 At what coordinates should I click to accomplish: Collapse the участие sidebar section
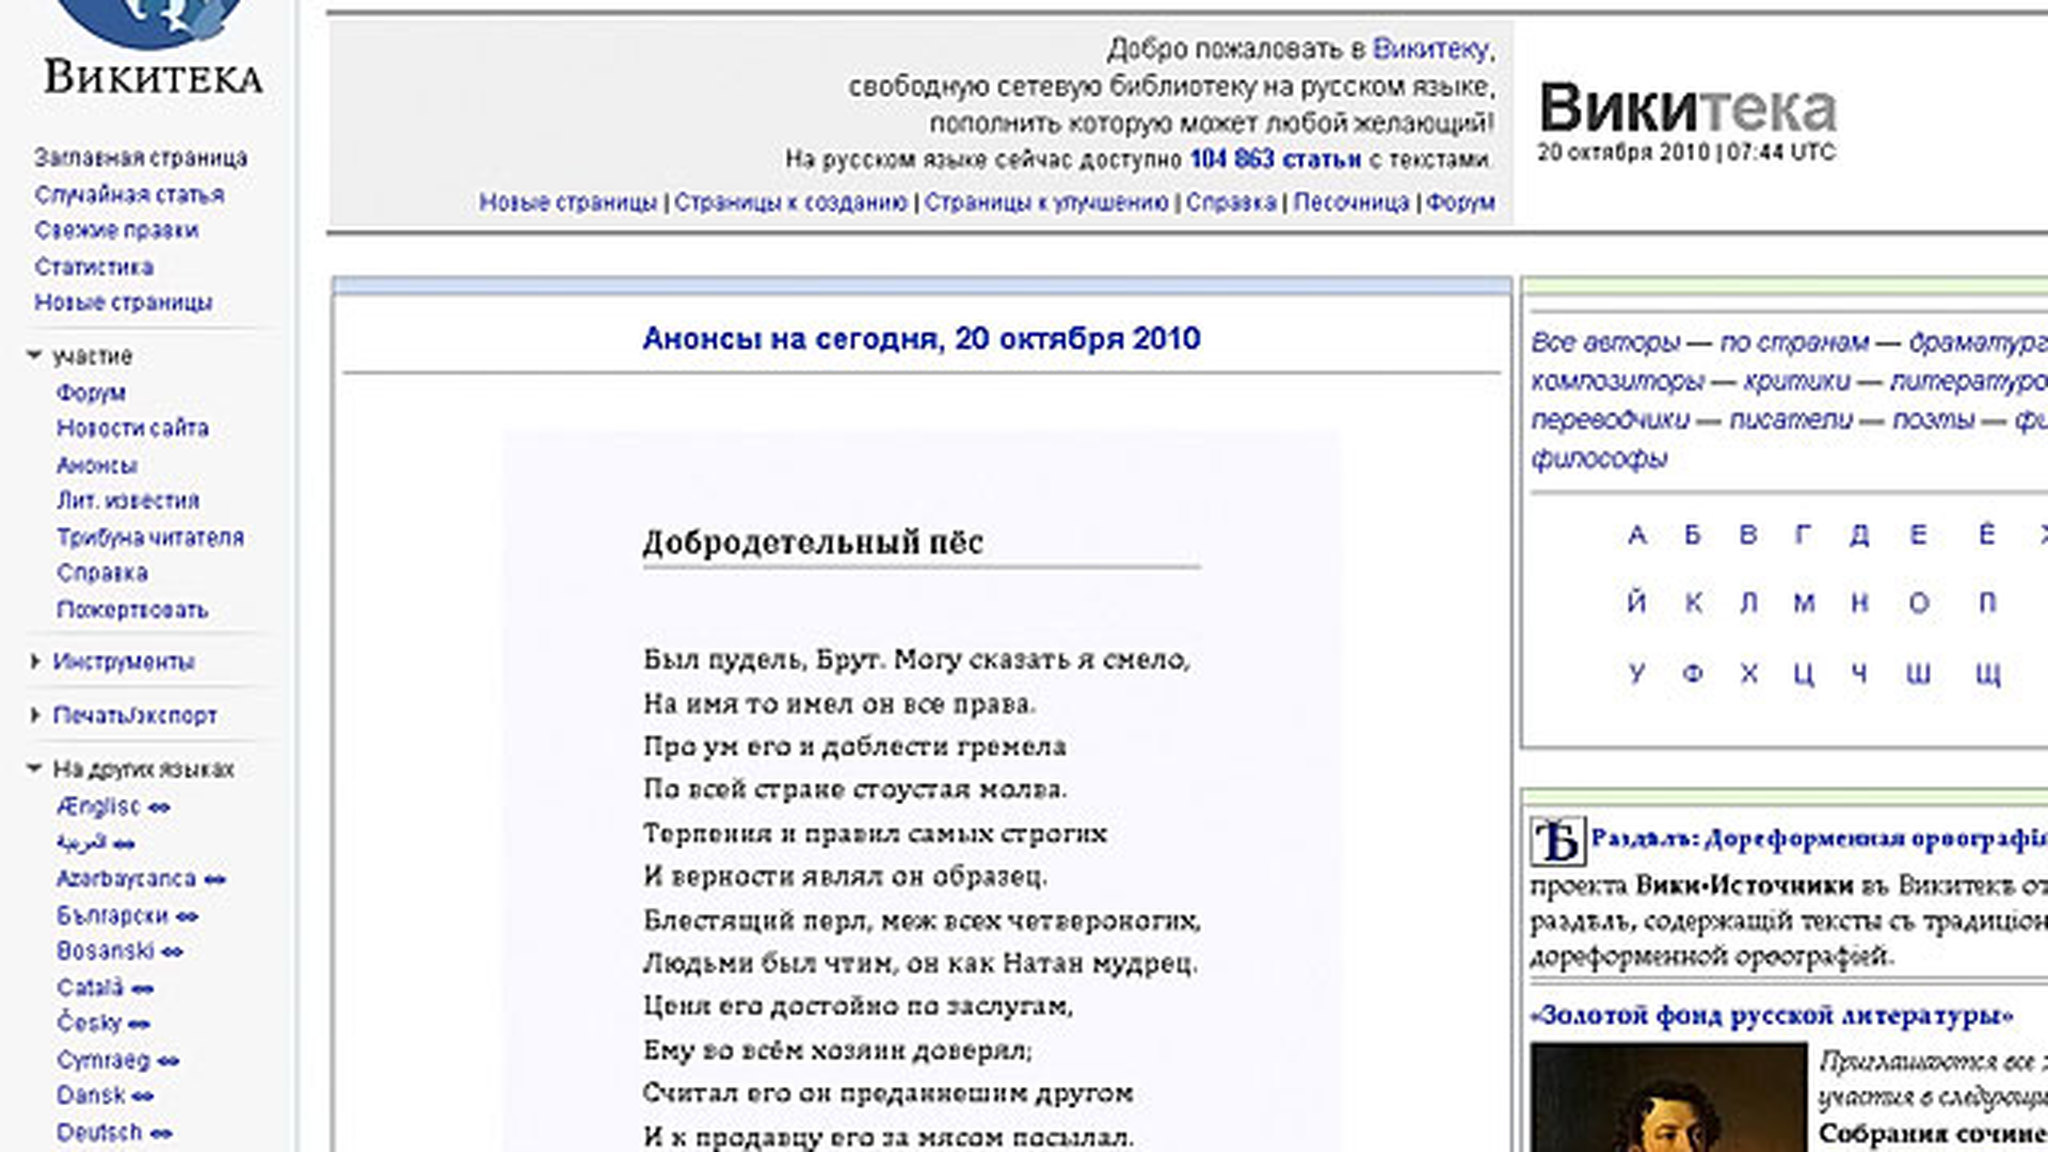click(34, 356)
